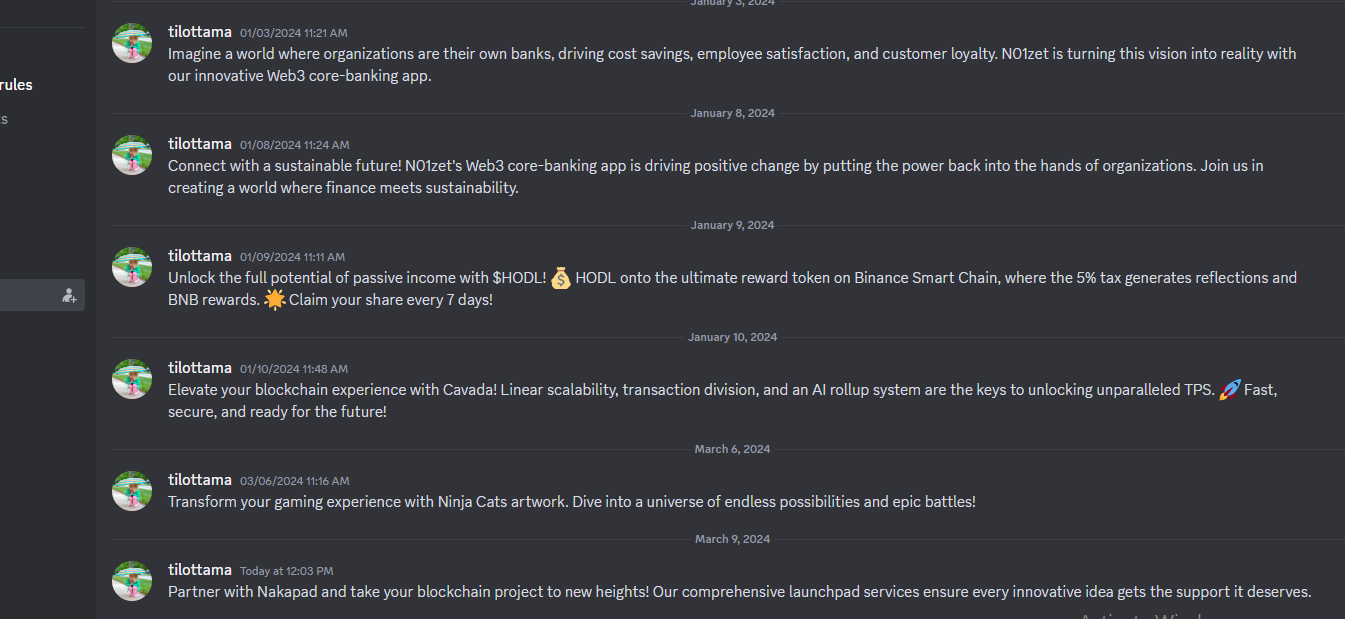Click the sun emoji before Claim your share
The height and width of the screenshot is (619, 1345).
[x=275, y=300]
